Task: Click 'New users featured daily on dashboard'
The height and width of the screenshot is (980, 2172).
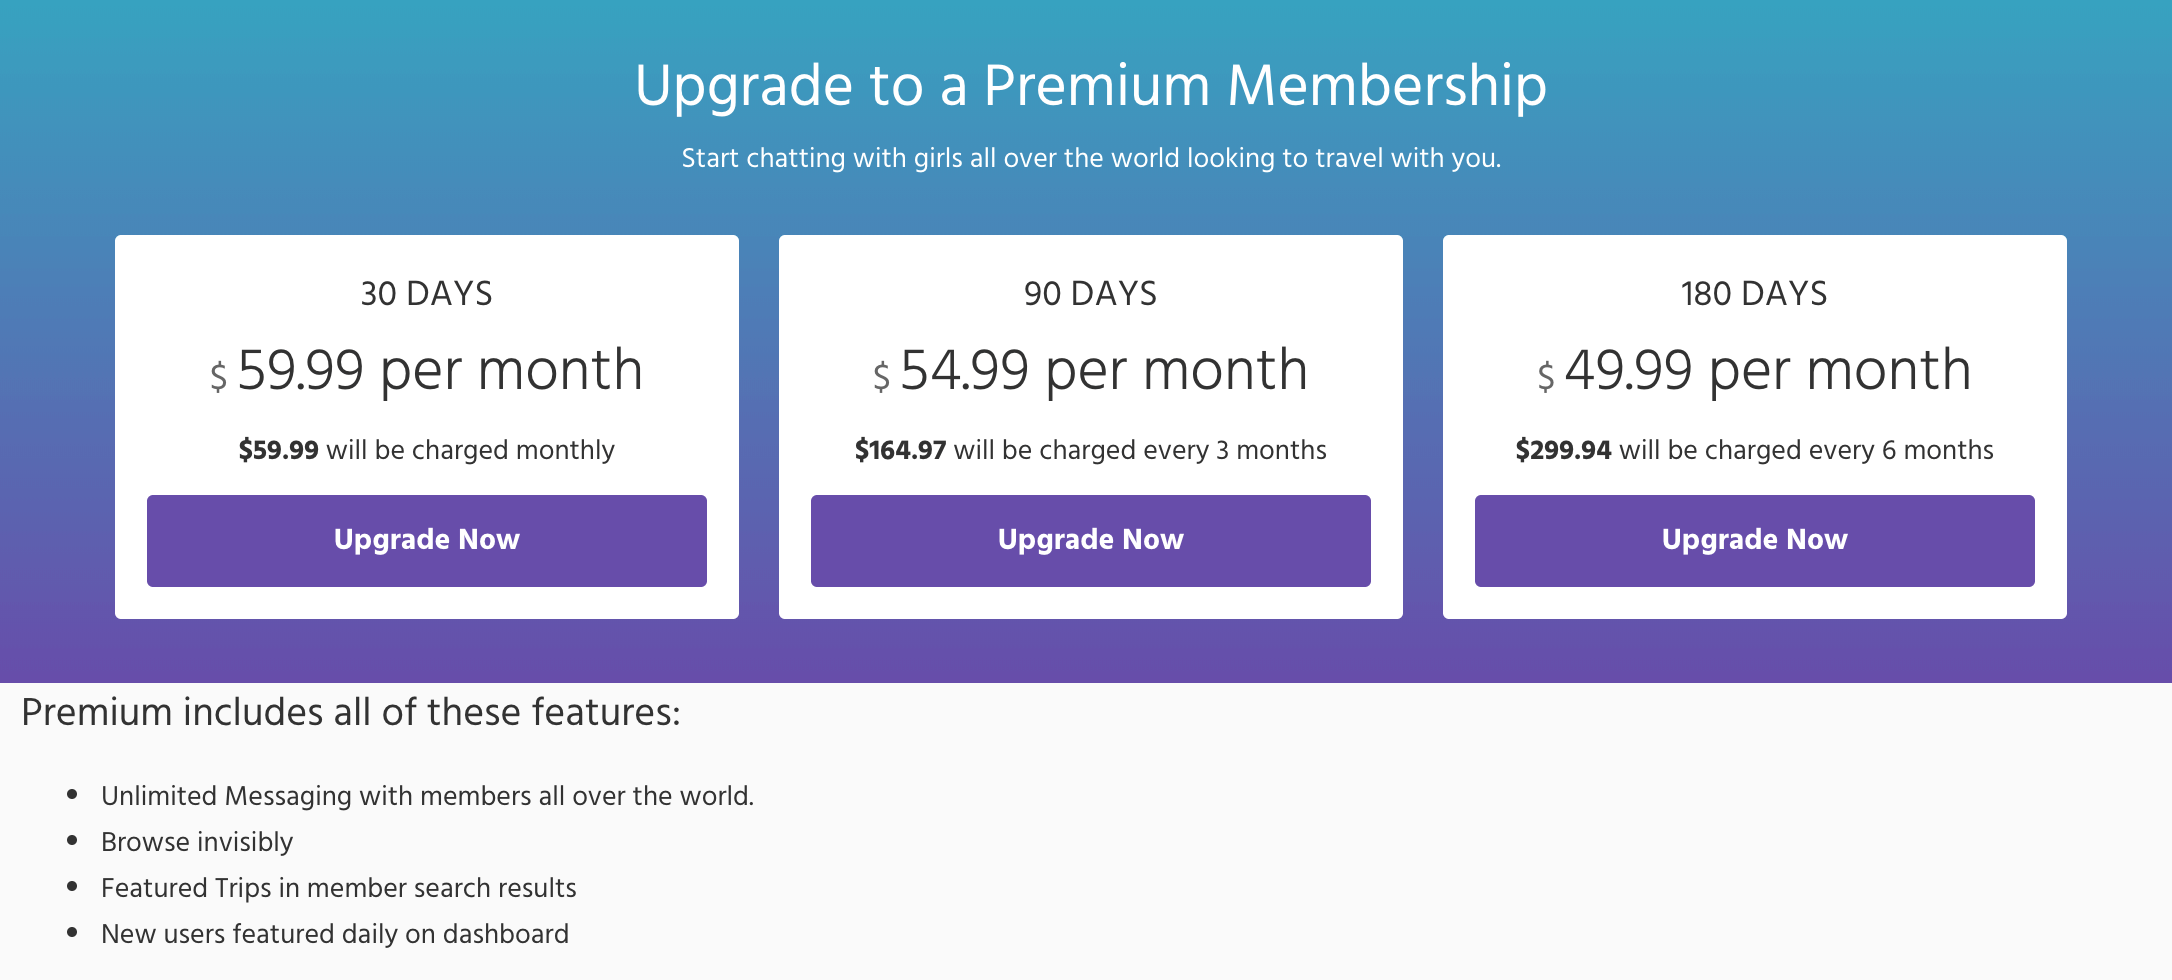Action: pyautogui.click(x=334, y=934)
